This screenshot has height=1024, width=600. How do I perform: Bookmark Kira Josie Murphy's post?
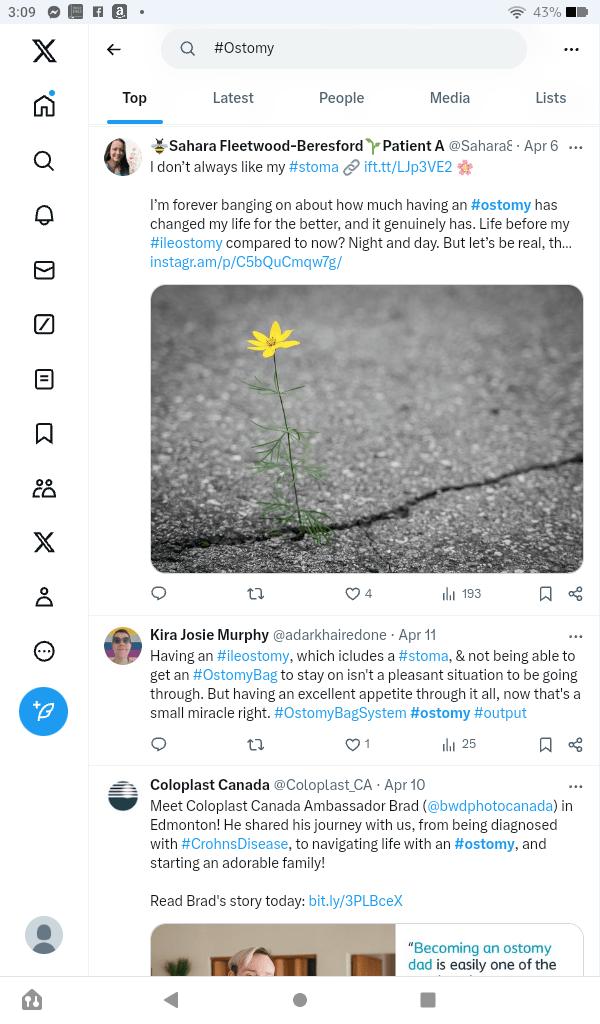click(545, 744)
